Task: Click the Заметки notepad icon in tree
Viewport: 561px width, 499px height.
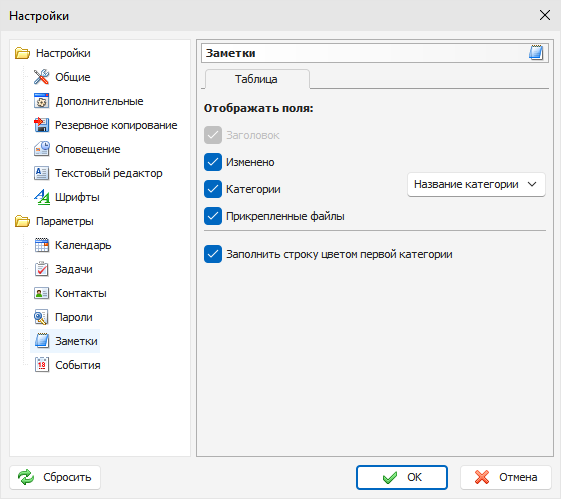Action: (x=42, y=341)
